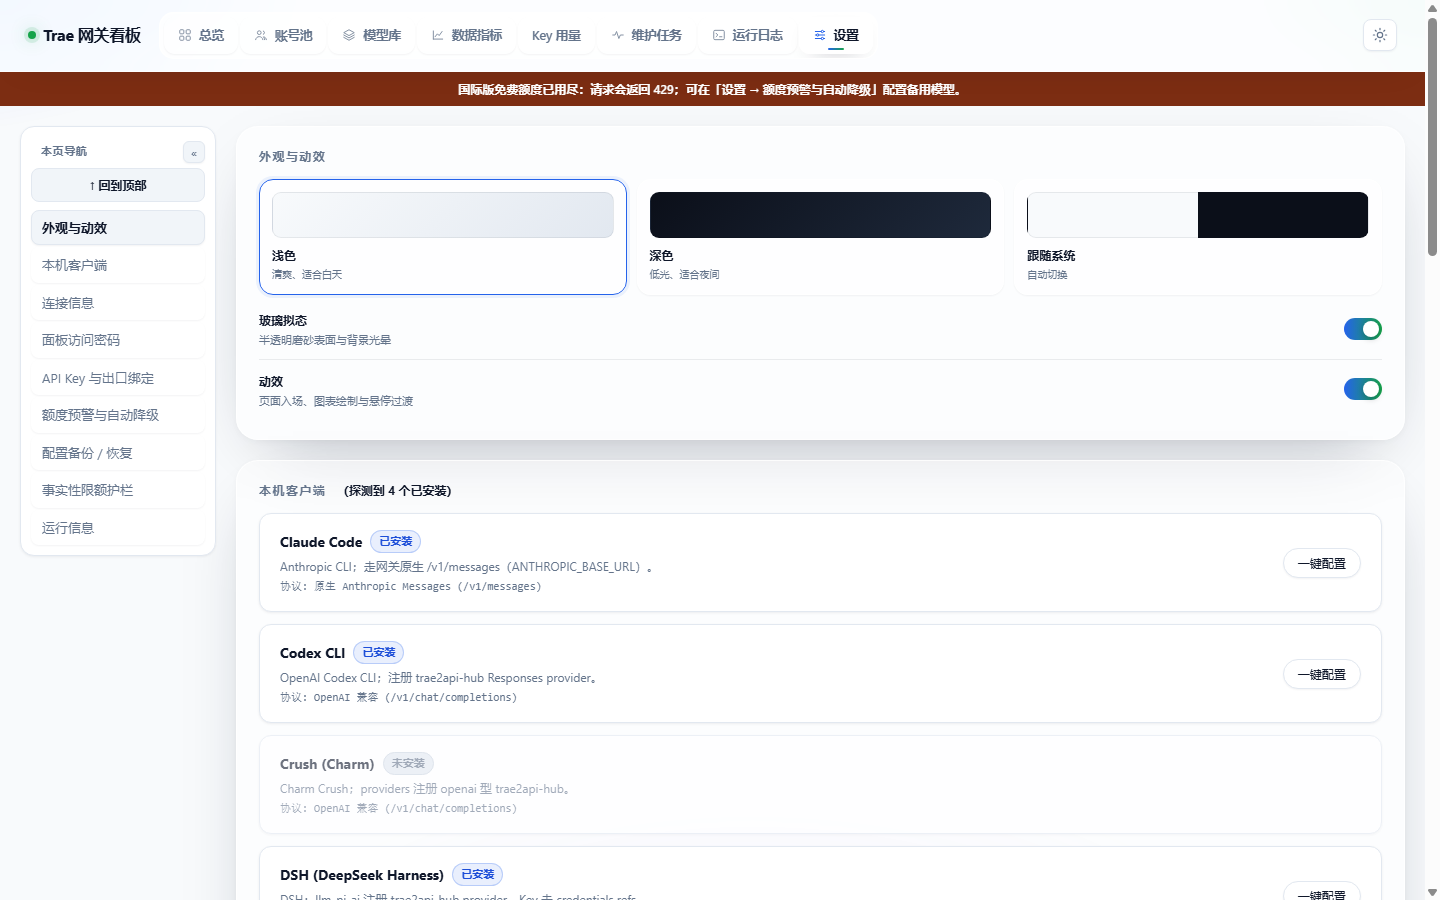Switch to the 账号池 tab
This screenshot has height=900, width=1440.
tap(283, 35)
